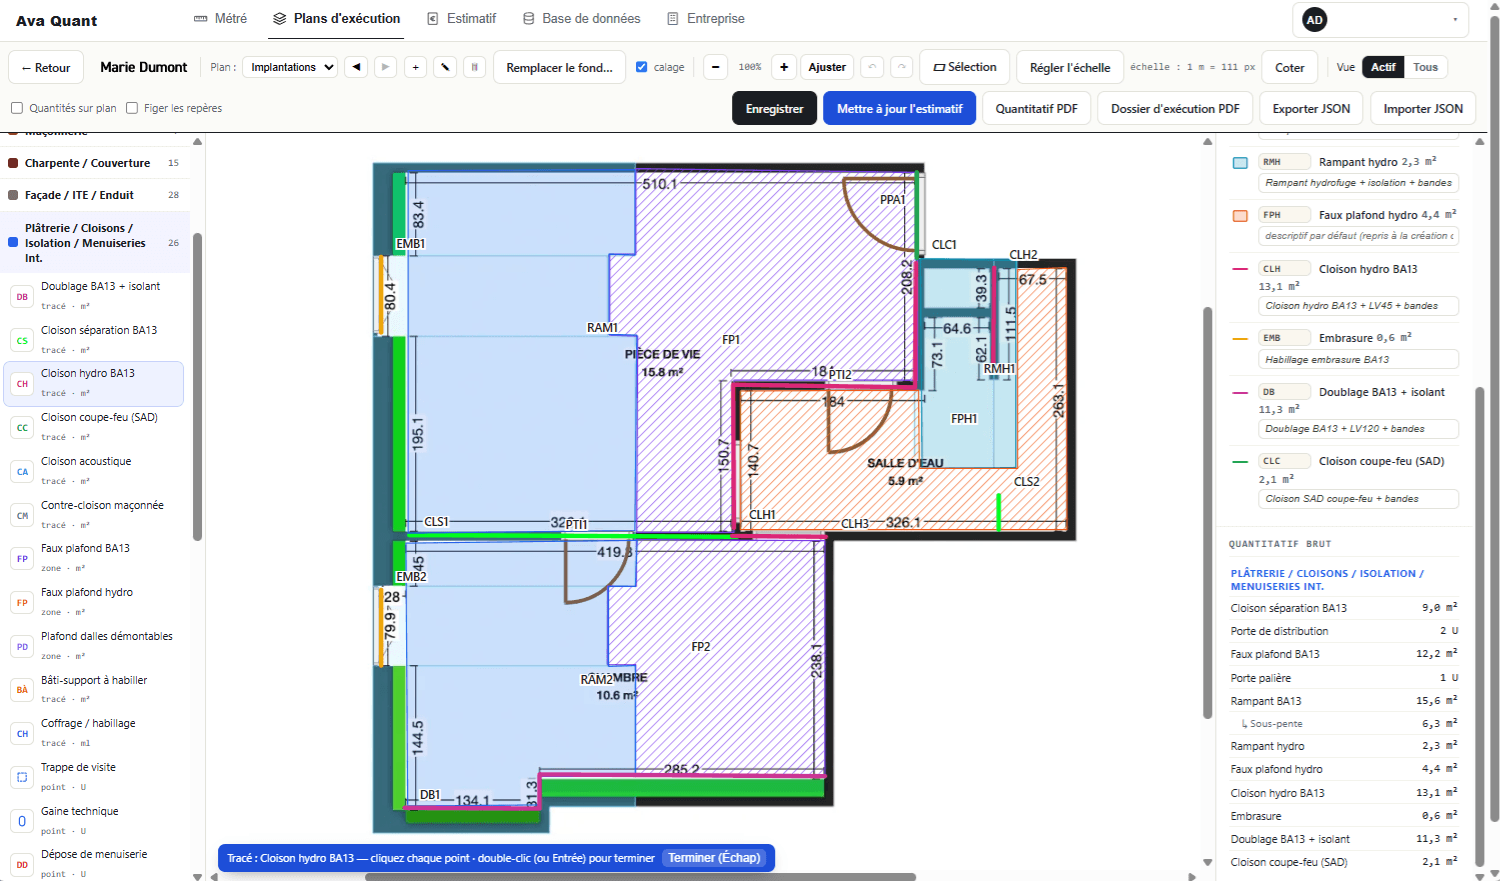Open the Entreprise tab
Image resolution: width=1500 pixels, height=881 pixels.
706,19
